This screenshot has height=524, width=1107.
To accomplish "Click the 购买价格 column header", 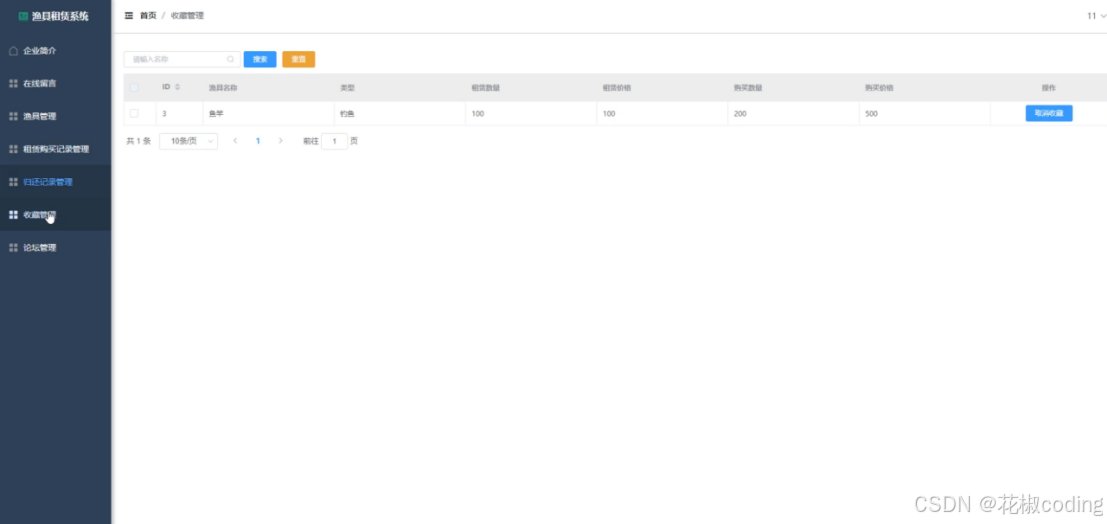I will pos(879,88).
